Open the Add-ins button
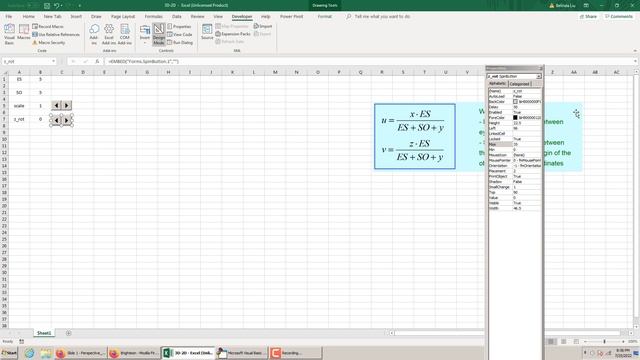 pos(94,34)
